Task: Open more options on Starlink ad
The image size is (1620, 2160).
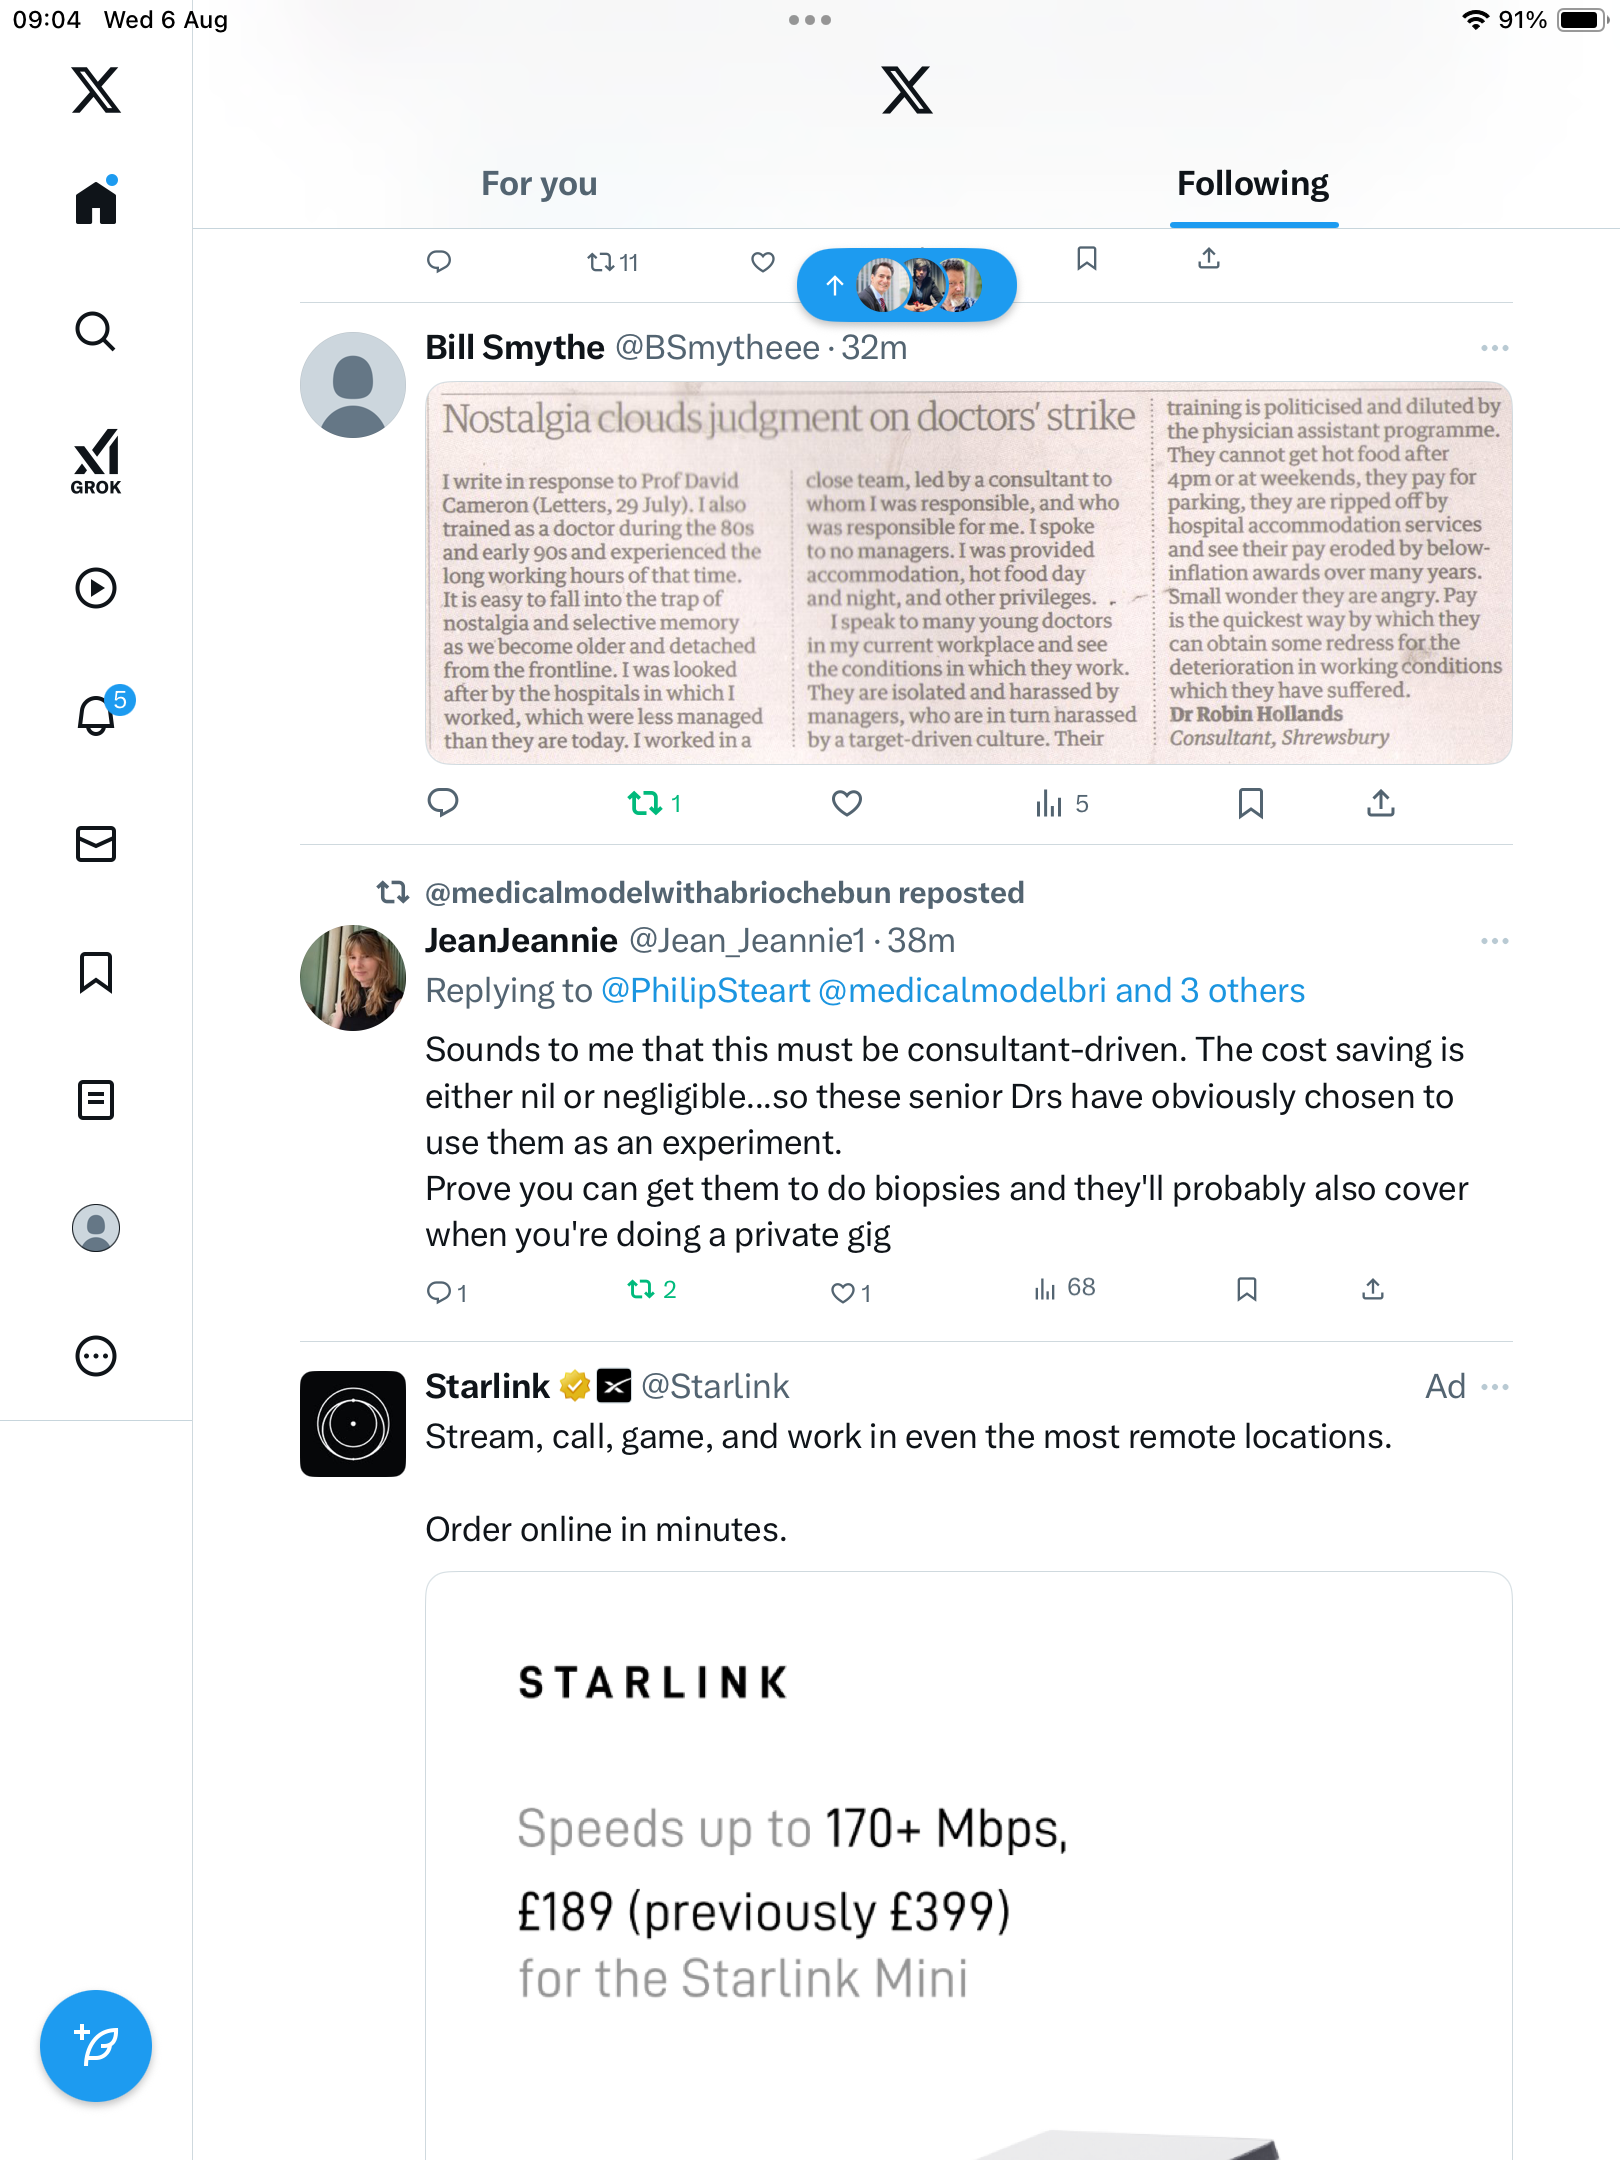Action: coord(1494,1387)
